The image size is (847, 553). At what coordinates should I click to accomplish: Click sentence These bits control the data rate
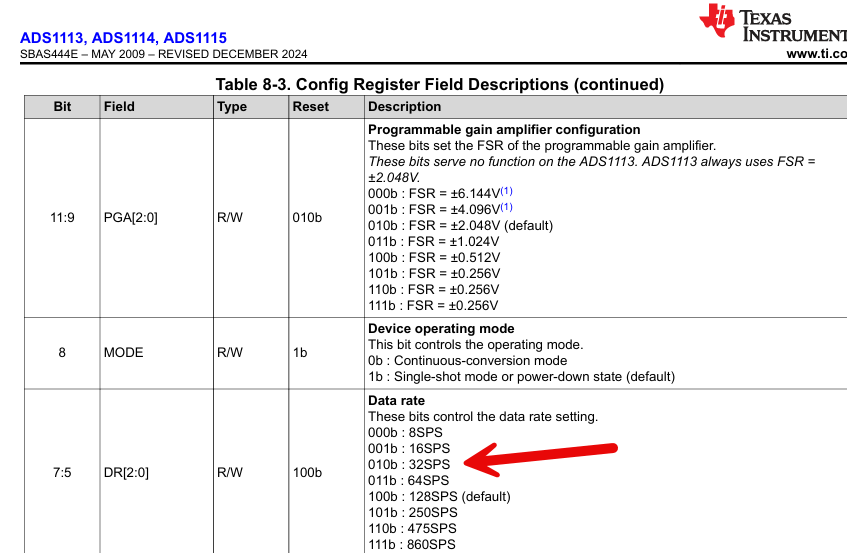(483, 417)
